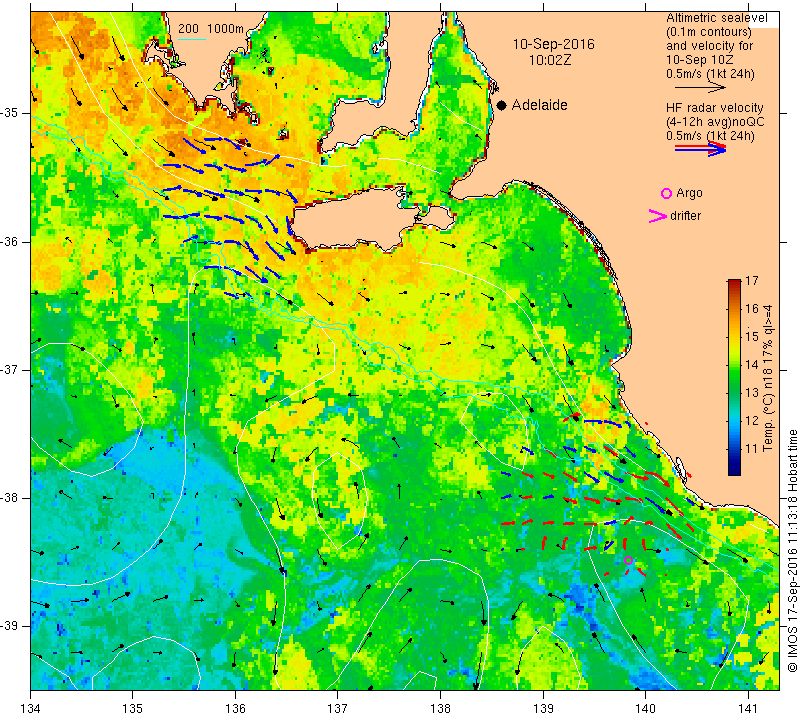Click the colorbar value 12
The width and height of the screenshot is (800, 720).
752,421
